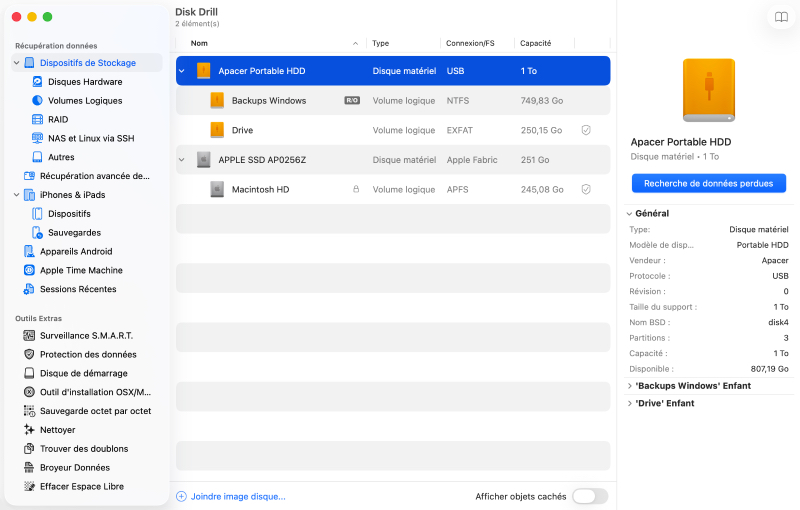The image size is (800, 510).
Task: Select the Macintosh HD volume name
Action: pyautogui.click(x=261, y=189)
